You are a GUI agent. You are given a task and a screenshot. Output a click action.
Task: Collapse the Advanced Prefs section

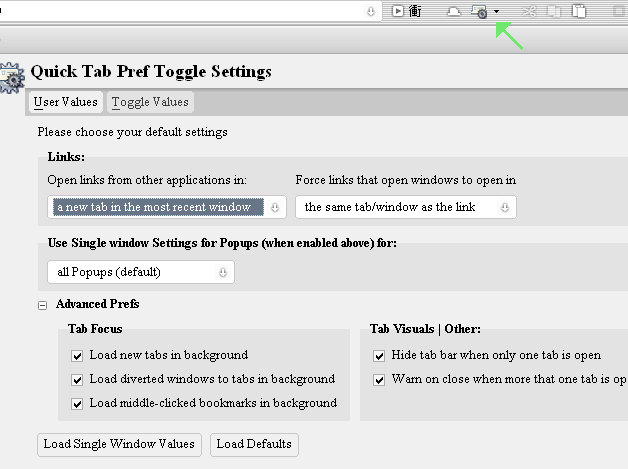click(x=42, y=306)
